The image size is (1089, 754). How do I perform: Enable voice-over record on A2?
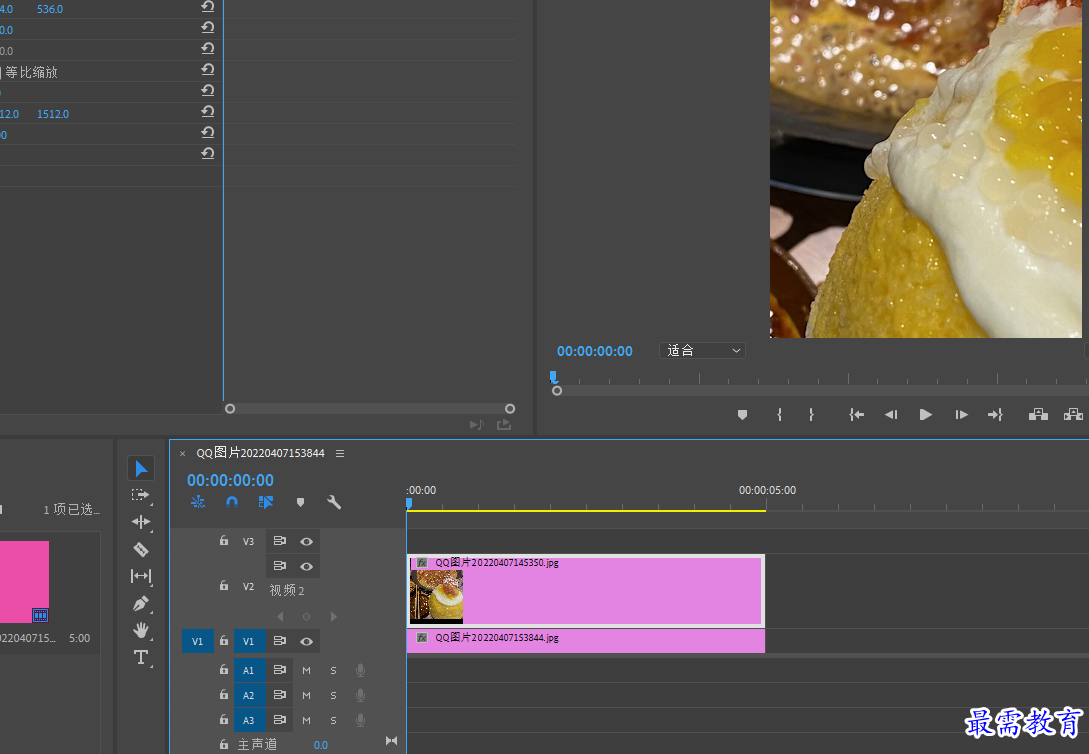click(x=360, y=695)
